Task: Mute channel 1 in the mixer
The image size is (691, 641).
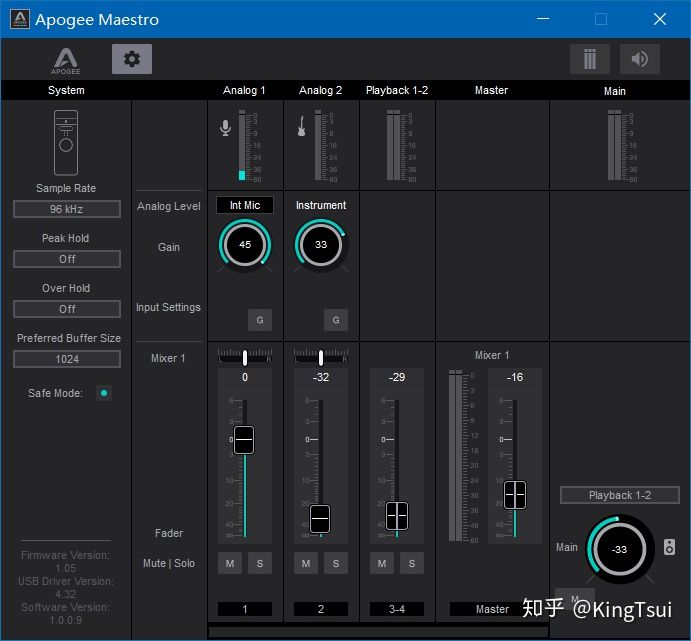Action: coord(230,564)
